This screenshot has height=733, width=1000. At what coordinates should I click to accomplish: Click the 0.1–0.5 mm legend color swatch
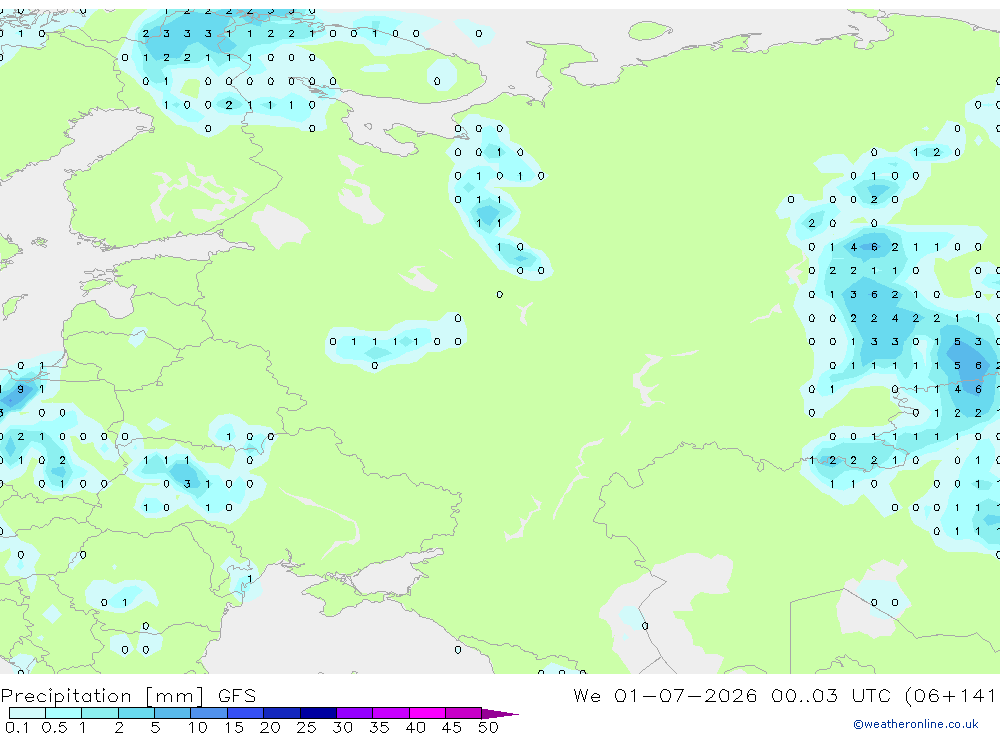tap(27, 713)
